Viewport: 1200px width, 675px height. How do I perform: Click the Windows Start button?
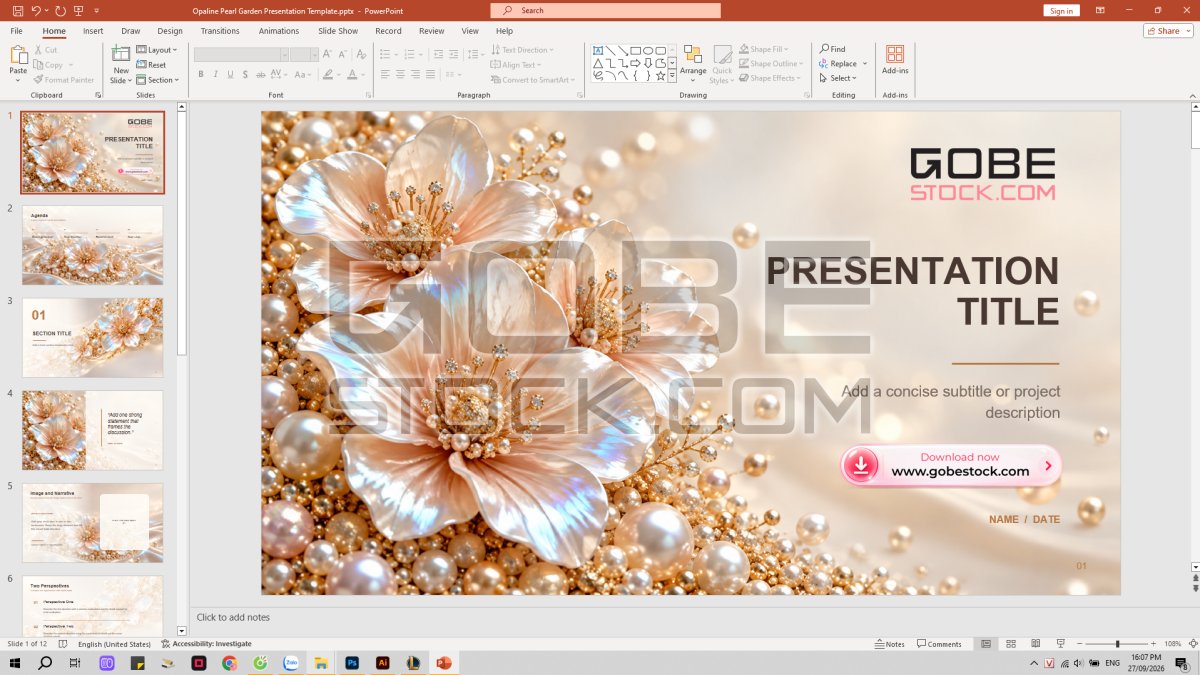pyautogui.click(x=15, y=663)
